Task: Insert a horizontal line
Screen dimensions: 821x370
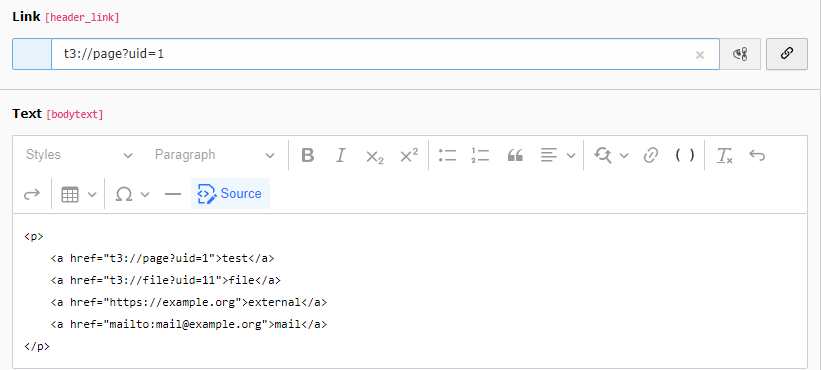Action: coord(173,194)
